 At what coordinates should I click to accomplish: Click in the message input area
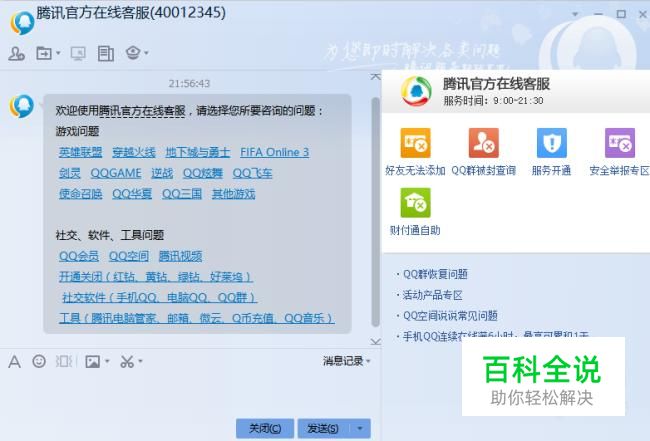coord(190,394)
